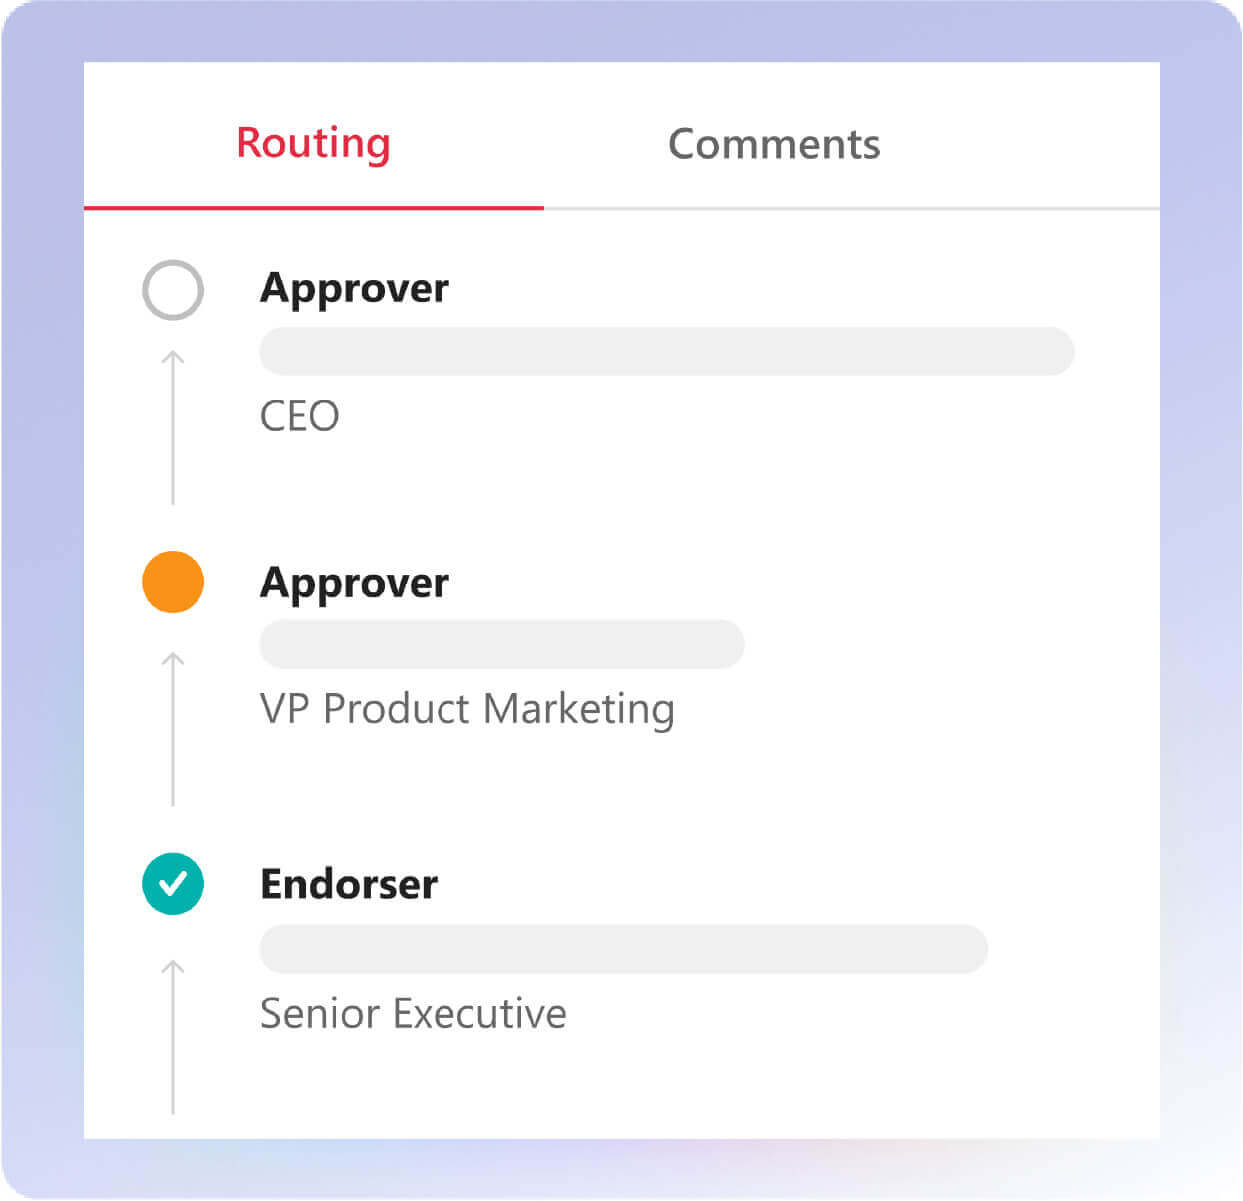Open the Routing tab

pos(313,143)
